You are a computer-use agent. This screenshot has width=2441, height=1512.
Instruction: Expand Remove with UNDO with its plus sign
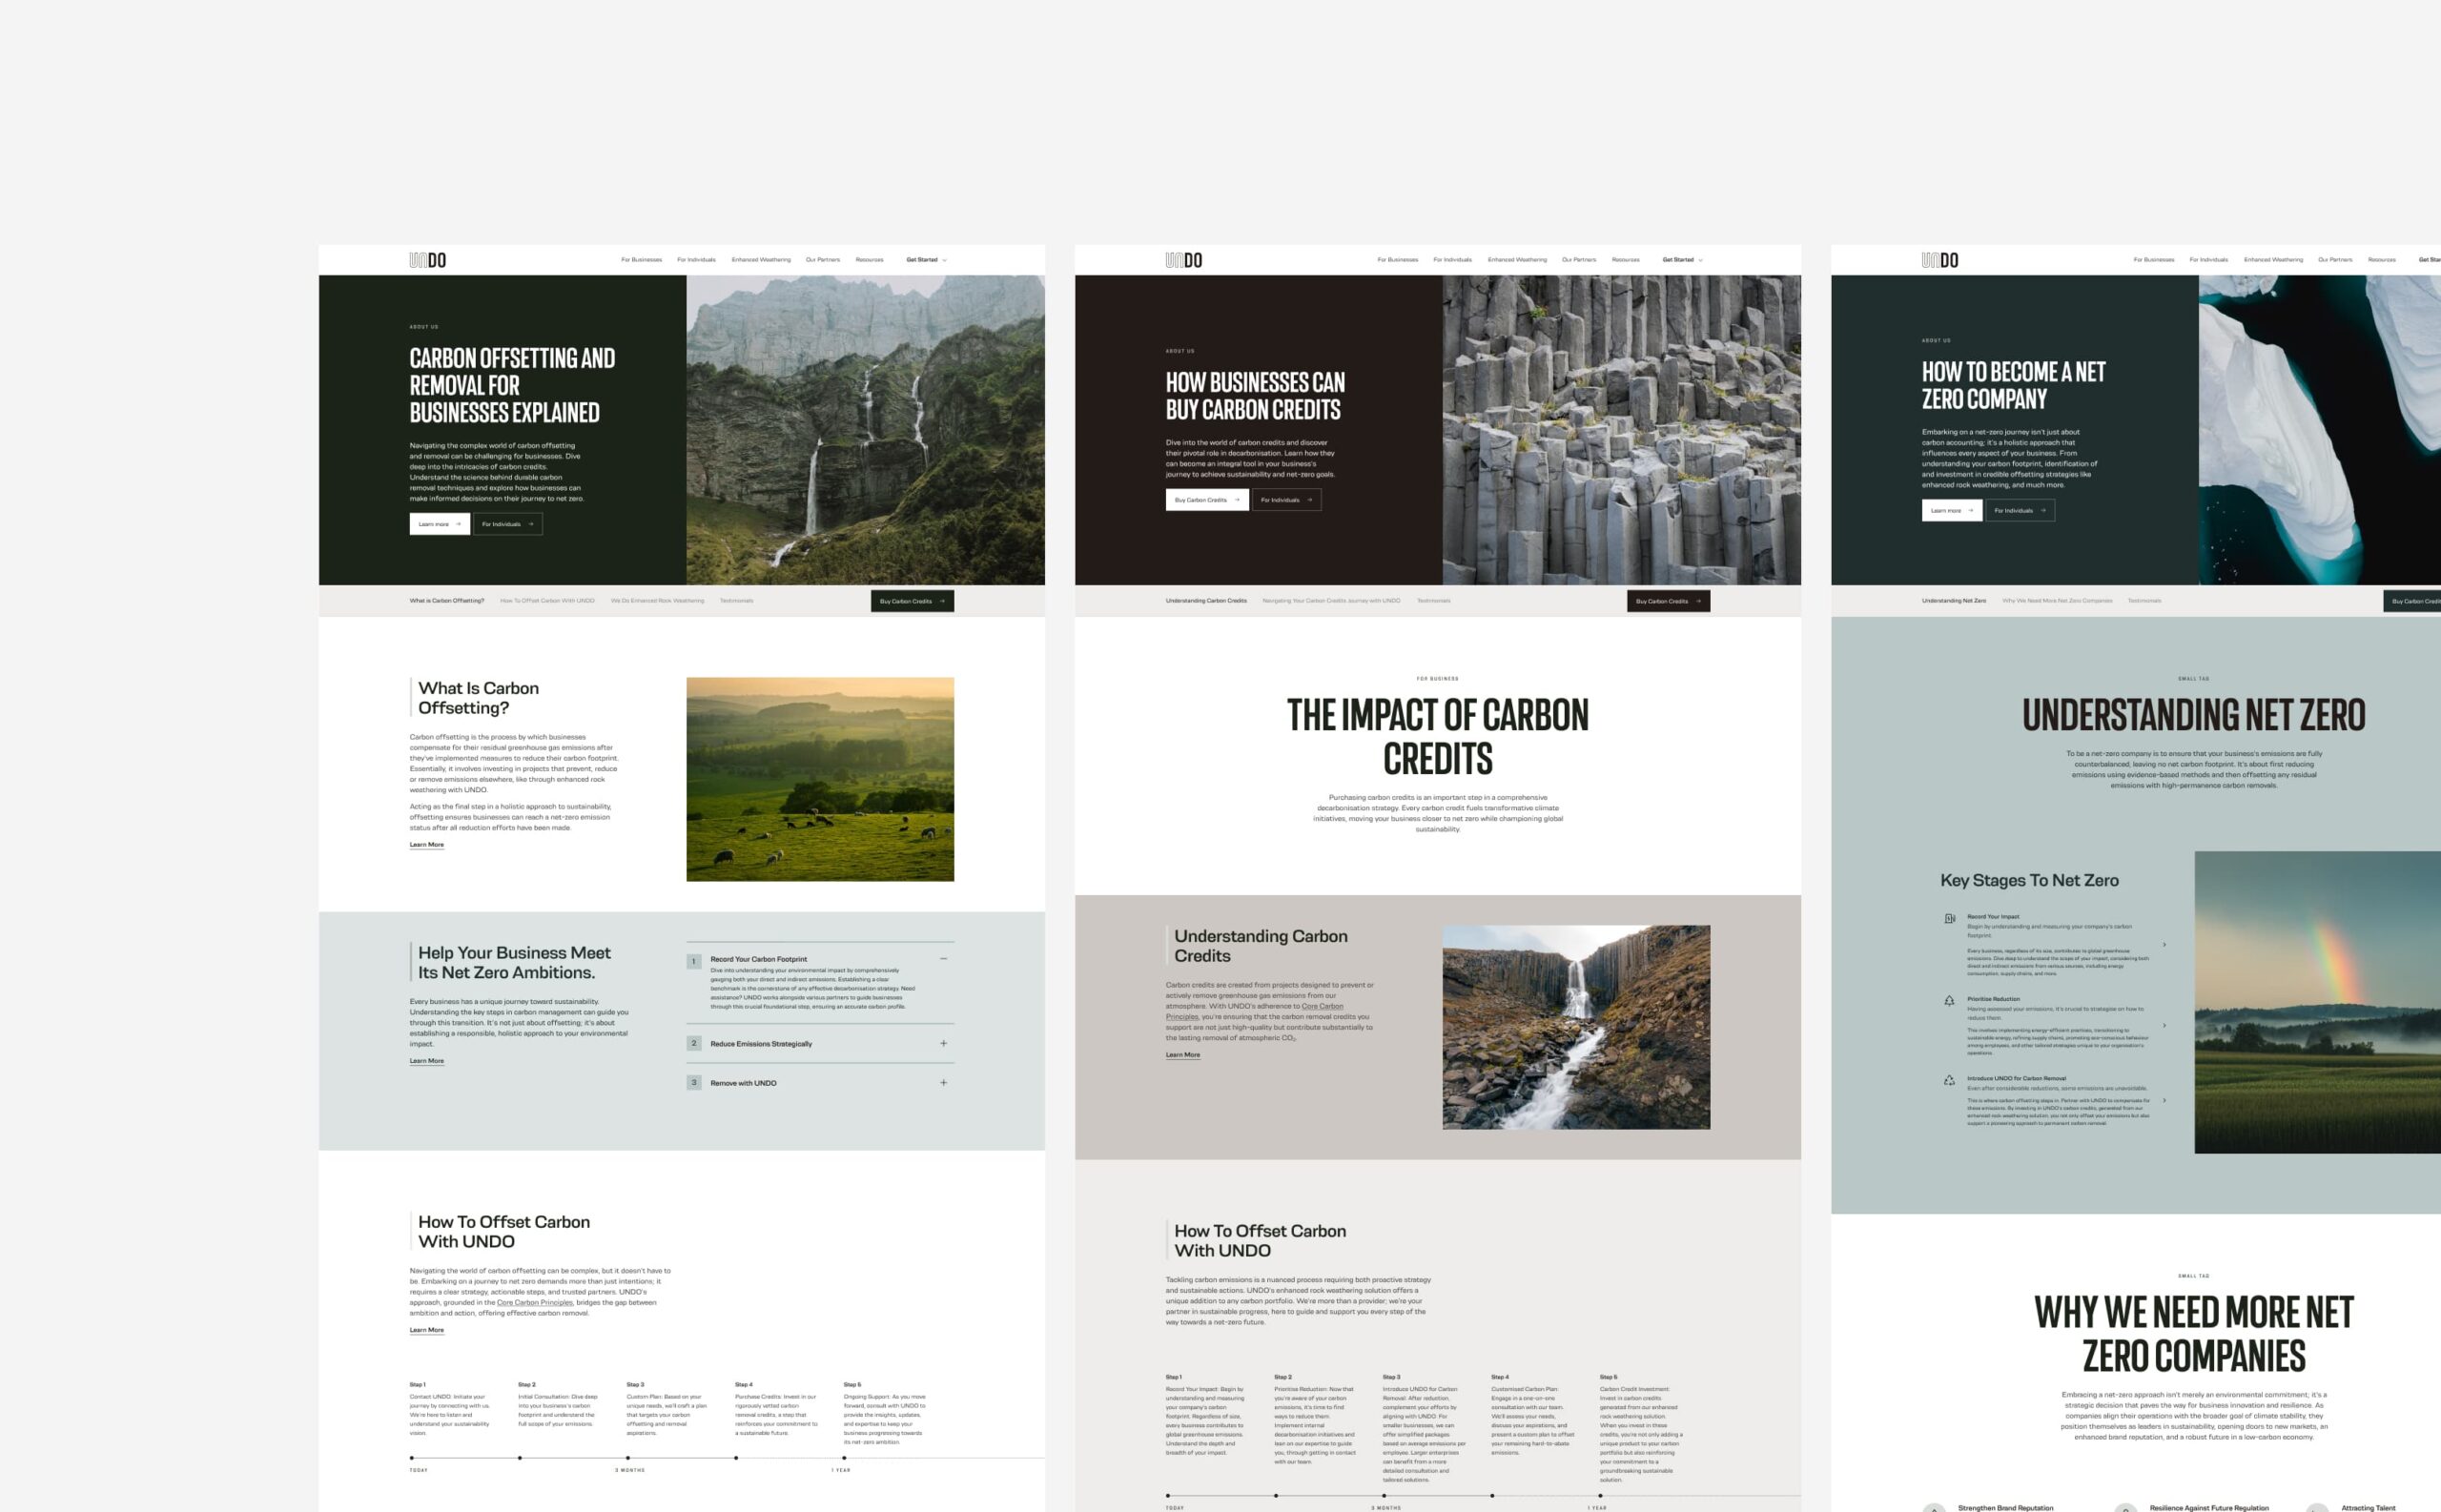[x=943, y=1082]
